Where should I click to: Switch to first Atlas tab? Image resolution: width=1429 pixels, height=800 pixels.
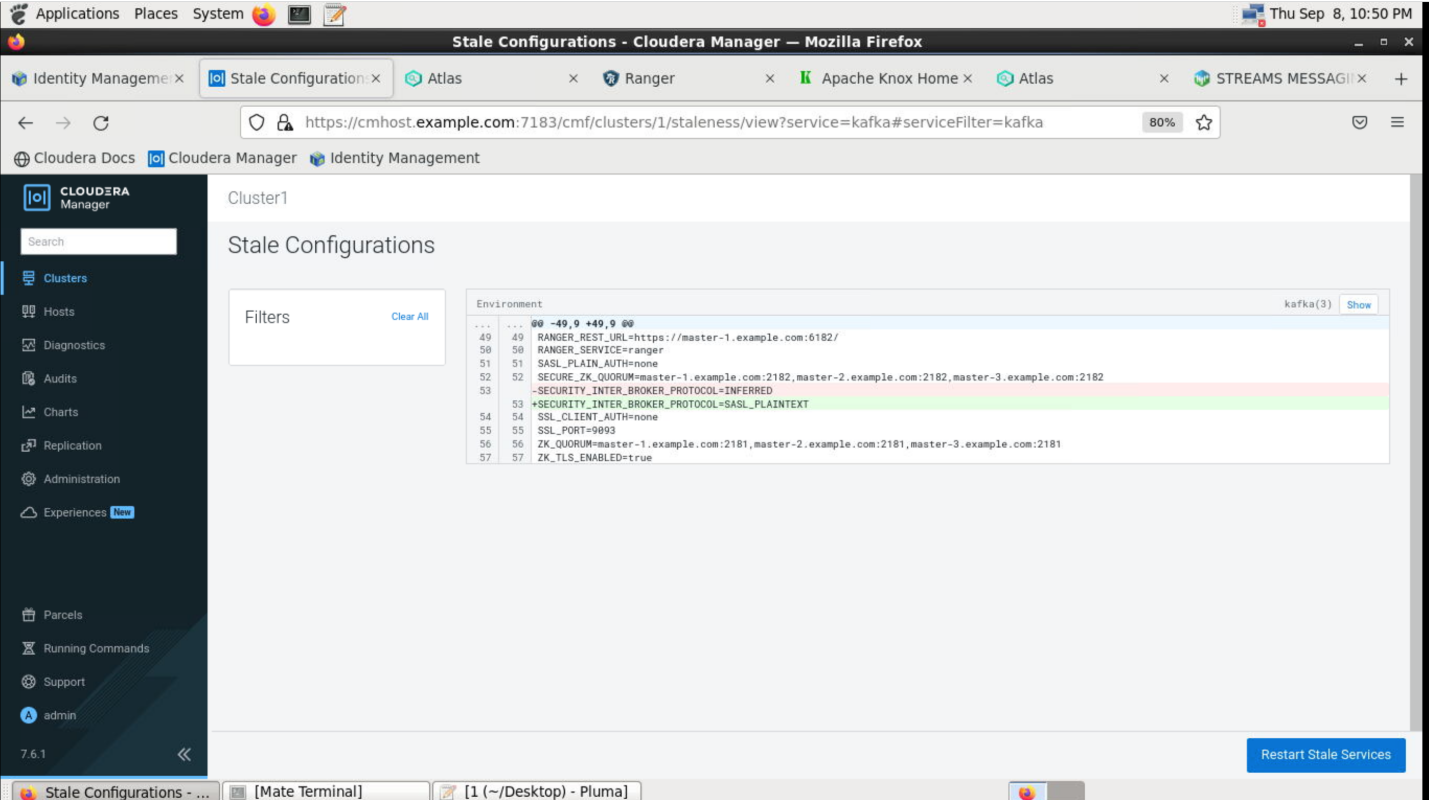[x=492, y=78]
